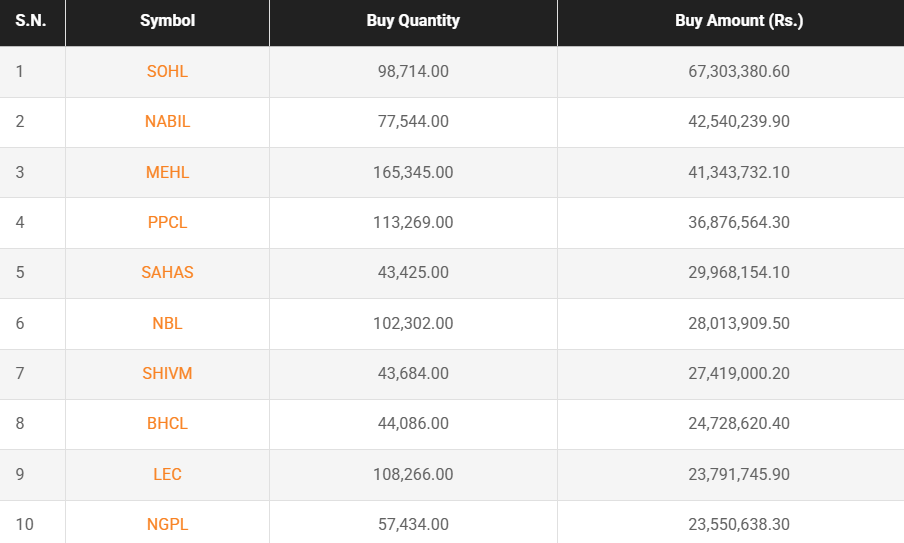Select the buy amount 67,303,380.60
Viewport: 904px width, 543px height.
(x=739, y=71)
